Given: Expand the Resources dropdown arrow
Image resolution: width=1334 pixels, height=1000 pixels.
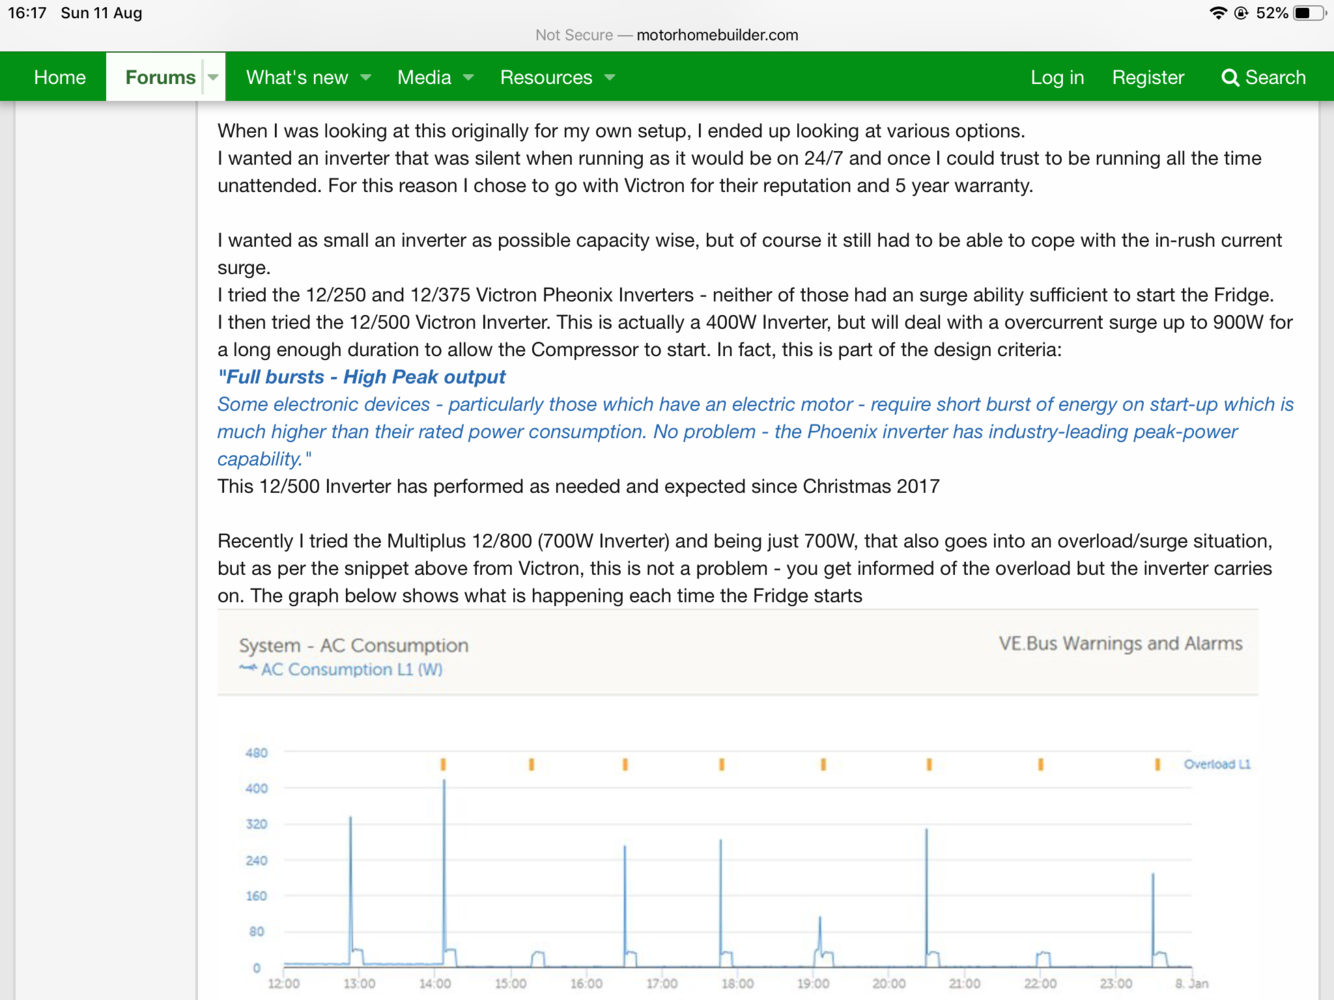Looking at the screenshot, I should pyautogui.click(x=610, y=77).
